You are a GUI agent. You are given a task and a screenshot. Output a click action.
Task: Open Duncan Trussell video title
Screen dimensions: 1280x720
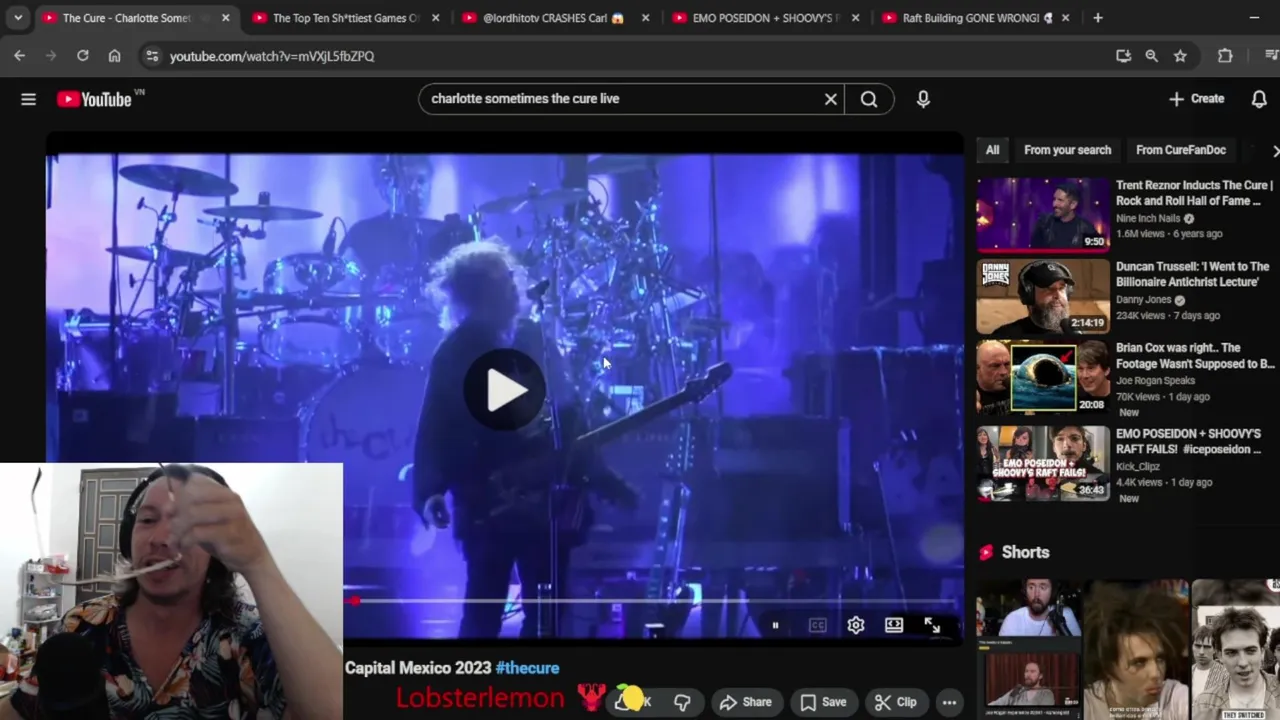(1193, 274)
